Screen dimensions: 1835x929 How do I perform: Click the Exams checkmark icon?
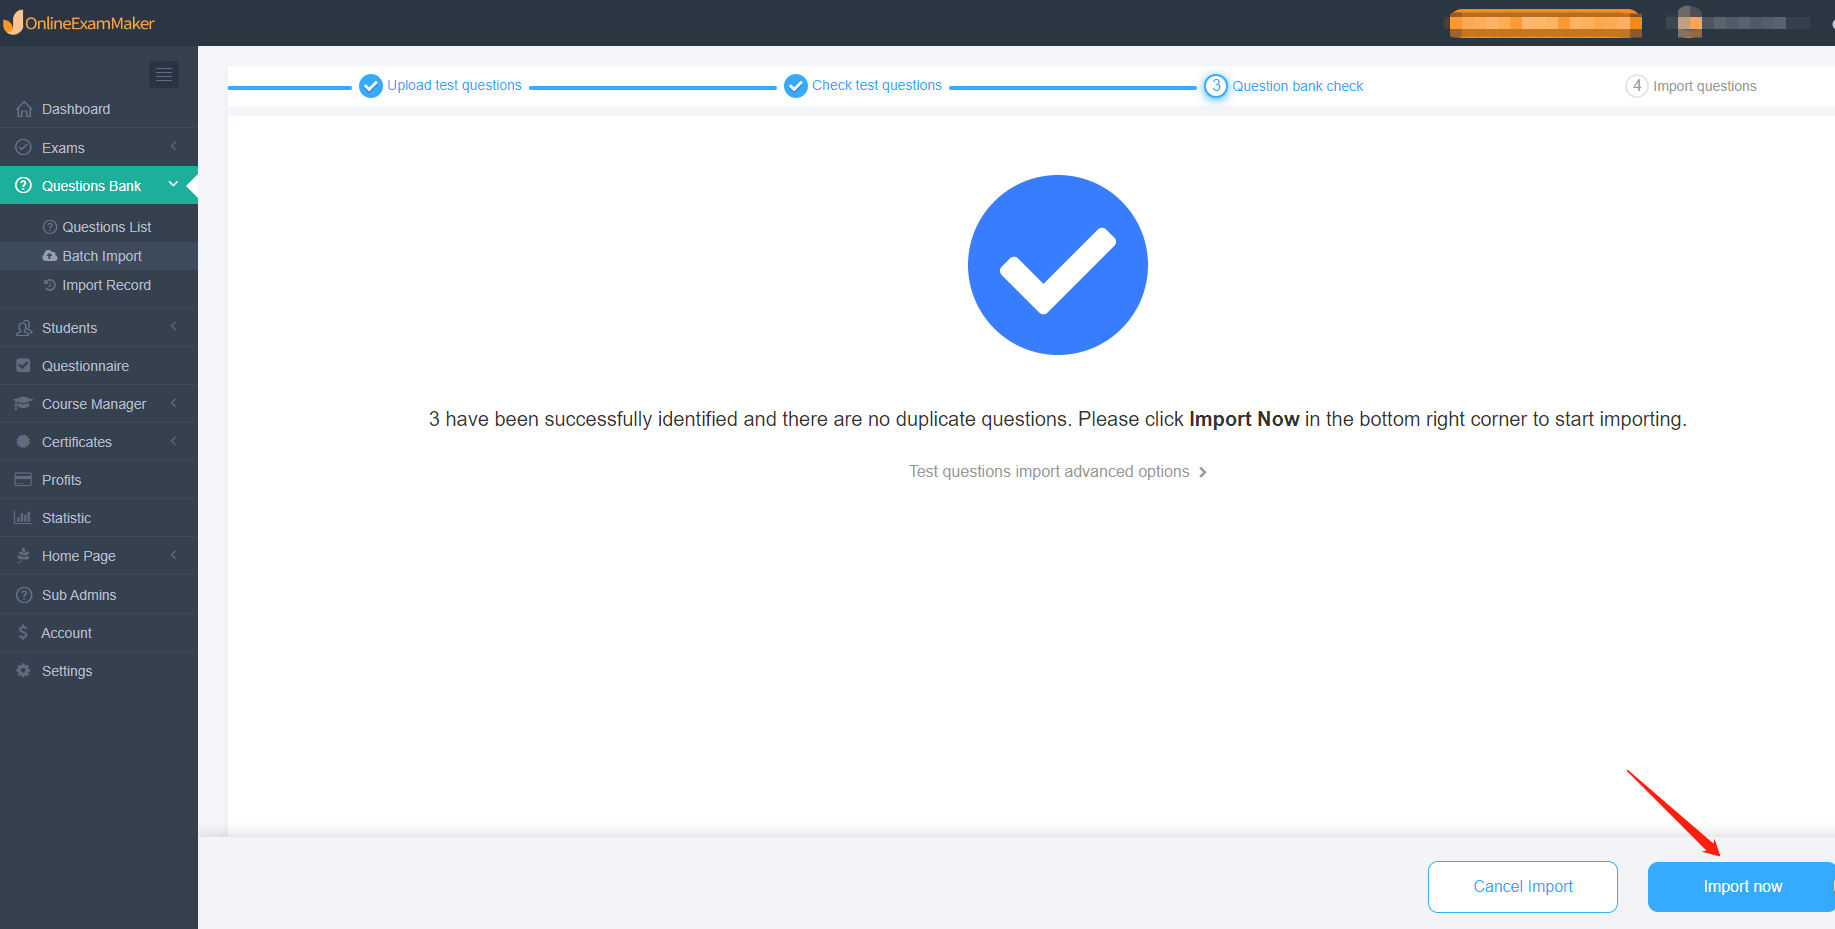[x=24, y=147]
